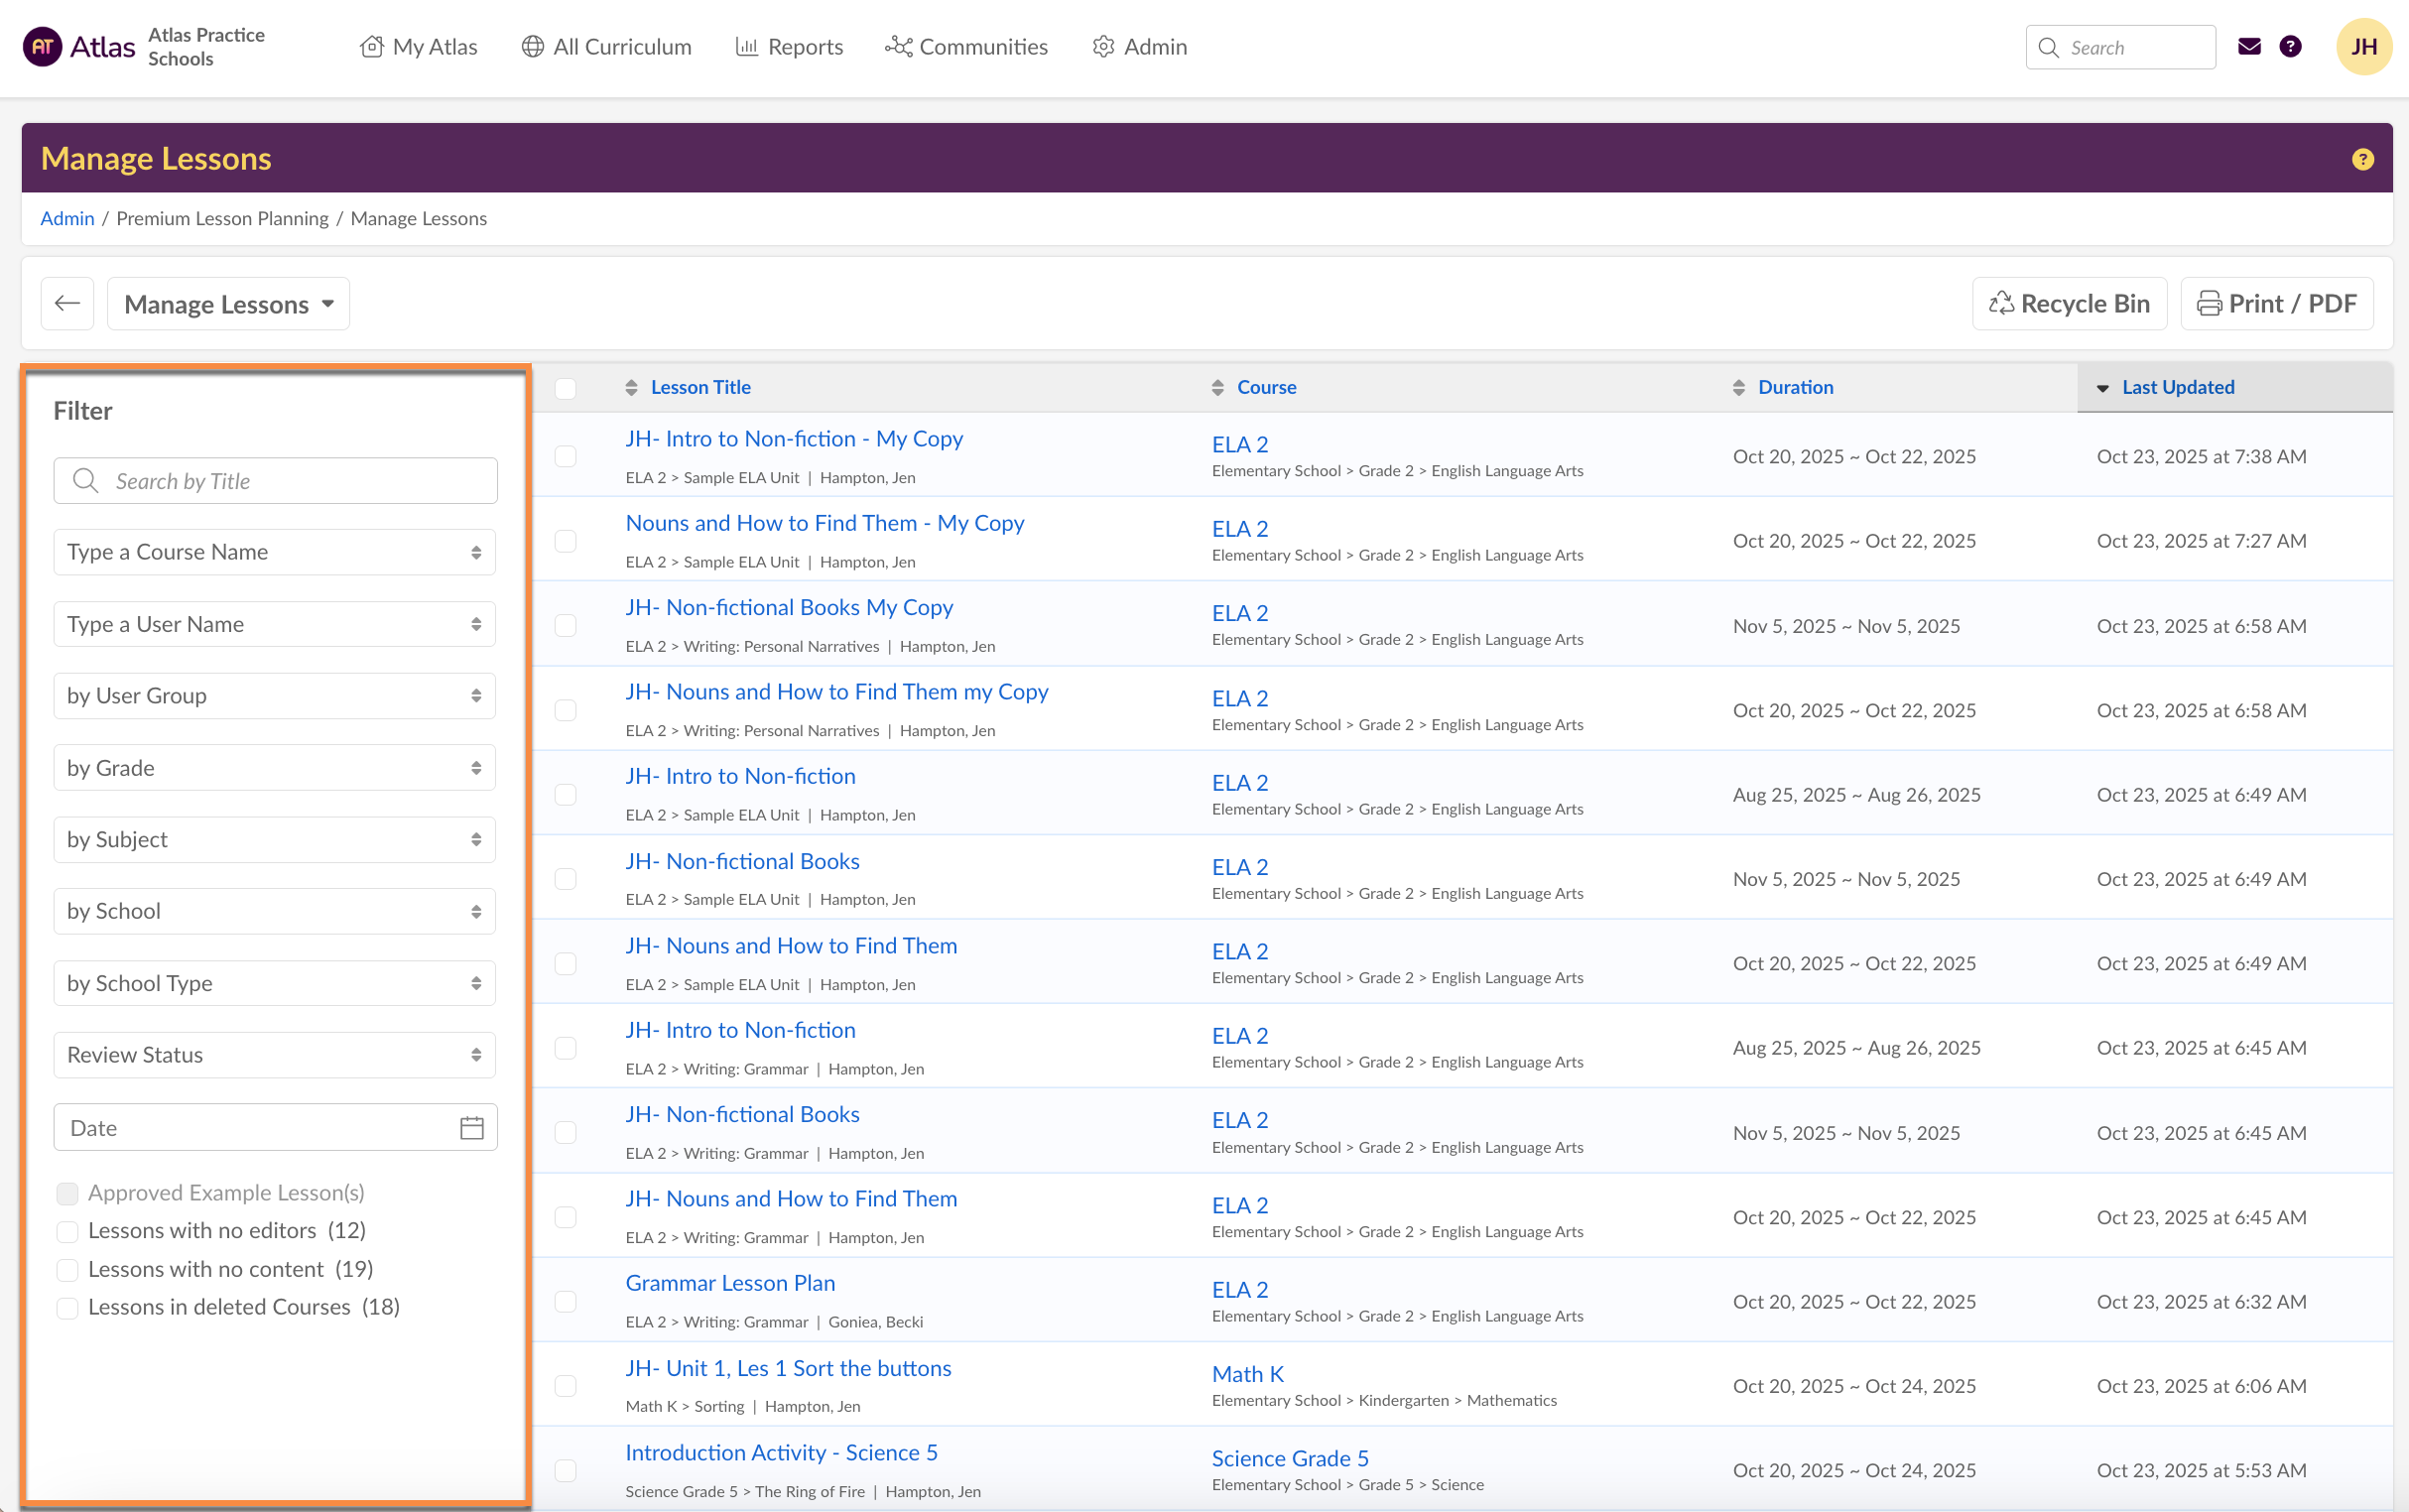Open the mail envelope icon

2249,47
